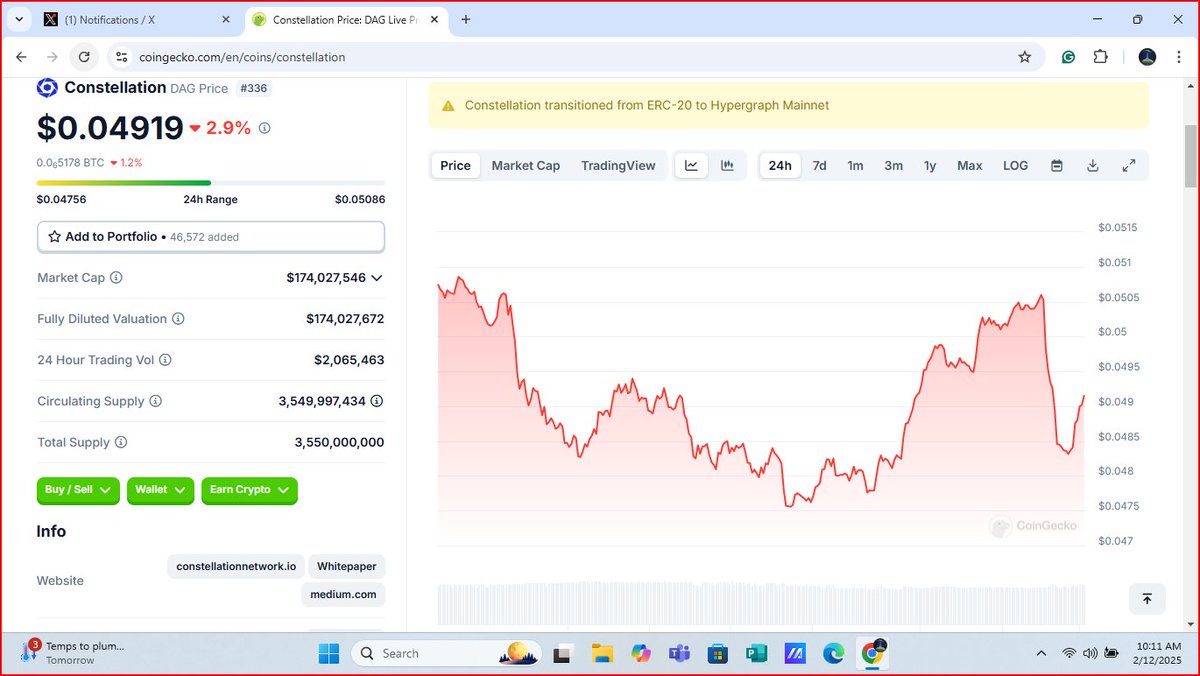Click the Market Cap info icon
Image resolution: width=1200 pixels, height=676 pixels.
pos(116,277)
